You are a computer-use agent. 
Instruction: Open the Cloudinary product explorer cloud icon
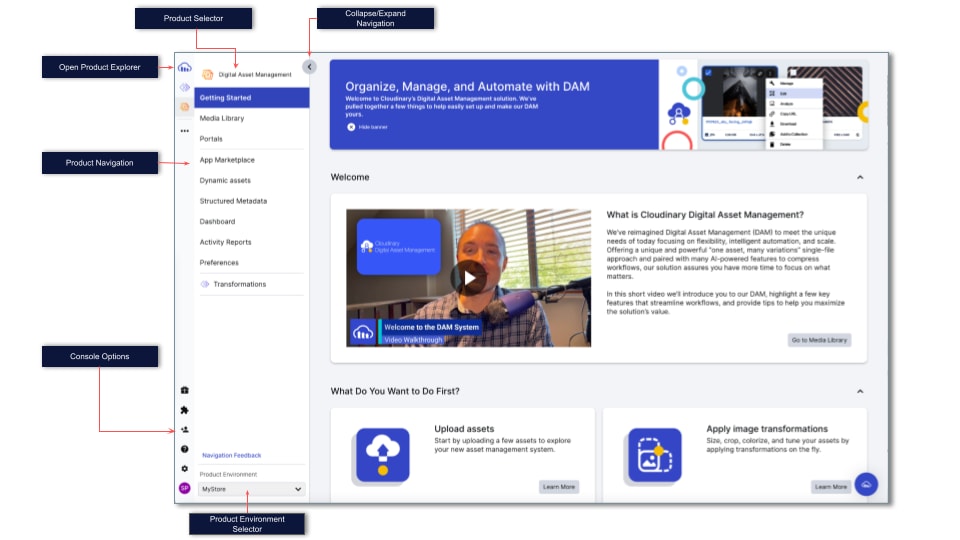[x=184, y=67]
